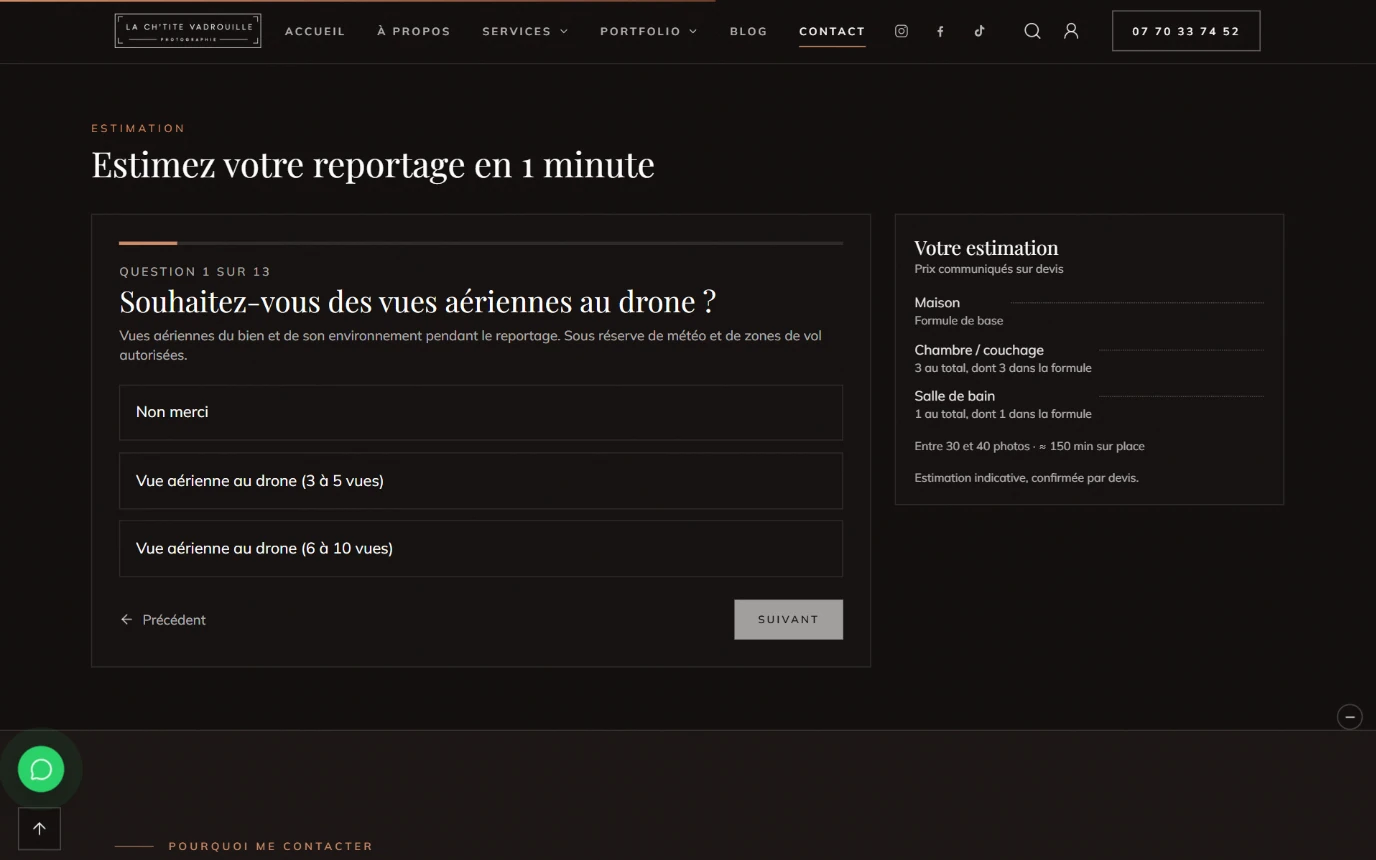The height and width of the screenshot is (860, 1376).
Task: Open the Facebook page icon
Action: (x=940, y=31)
